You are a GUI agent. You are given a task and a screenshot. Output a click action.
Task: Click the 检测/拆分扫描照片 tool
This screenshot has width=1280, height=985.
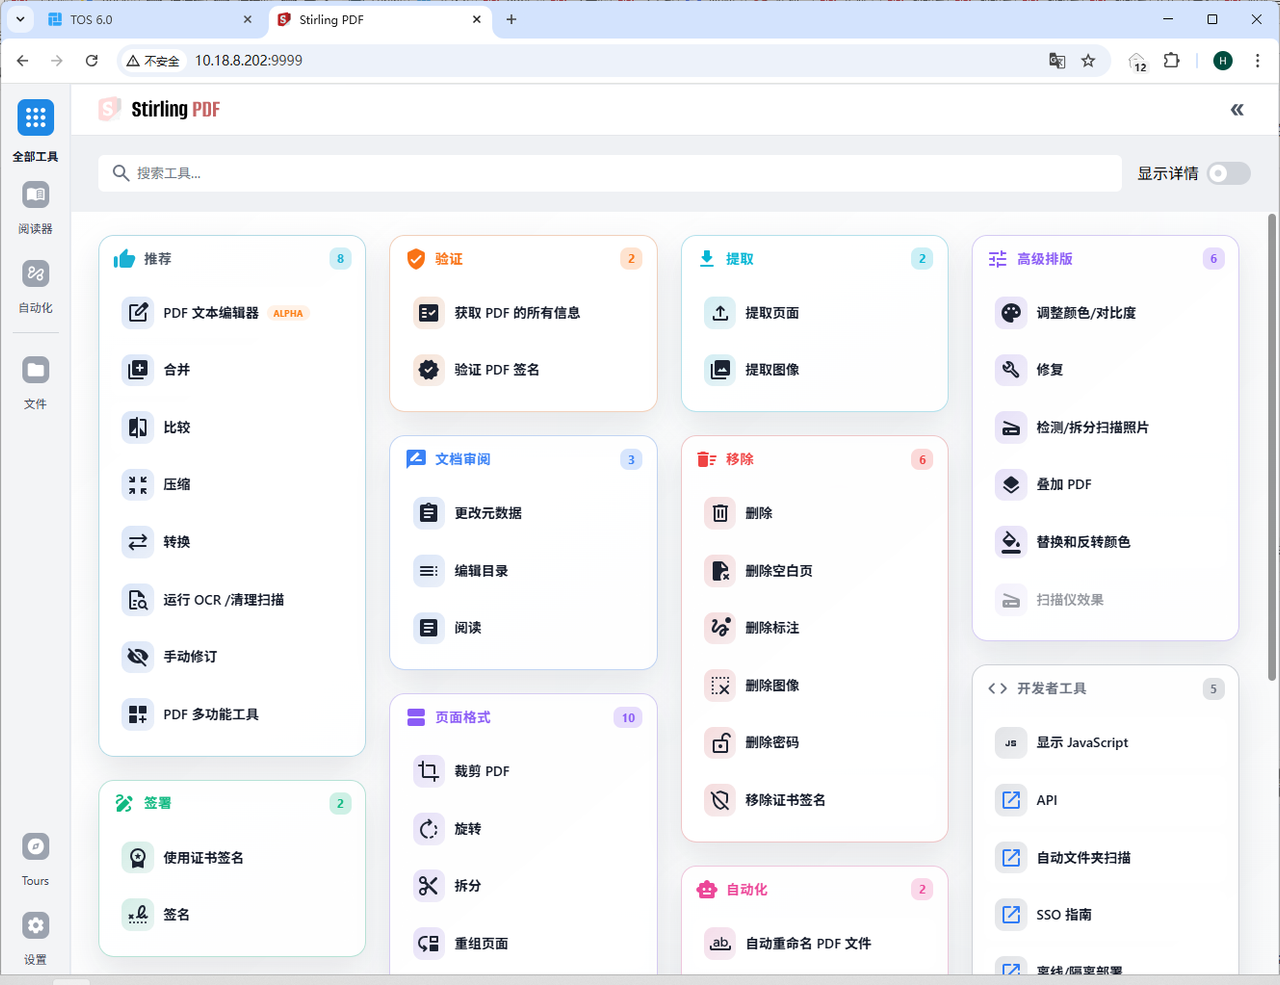[x=1105, y=427]
